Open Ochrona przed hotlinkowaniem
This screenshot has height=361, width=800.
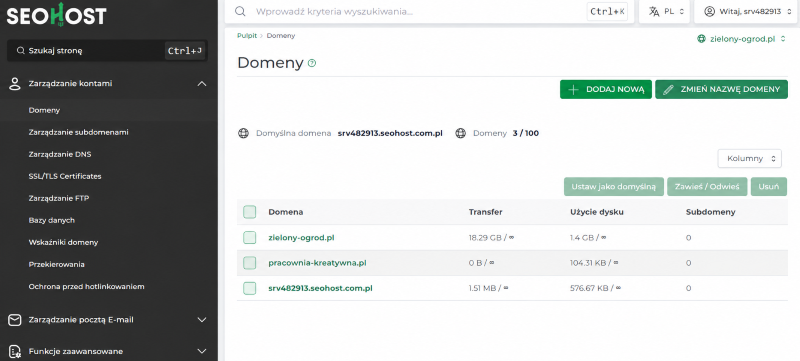click(86, 287)
